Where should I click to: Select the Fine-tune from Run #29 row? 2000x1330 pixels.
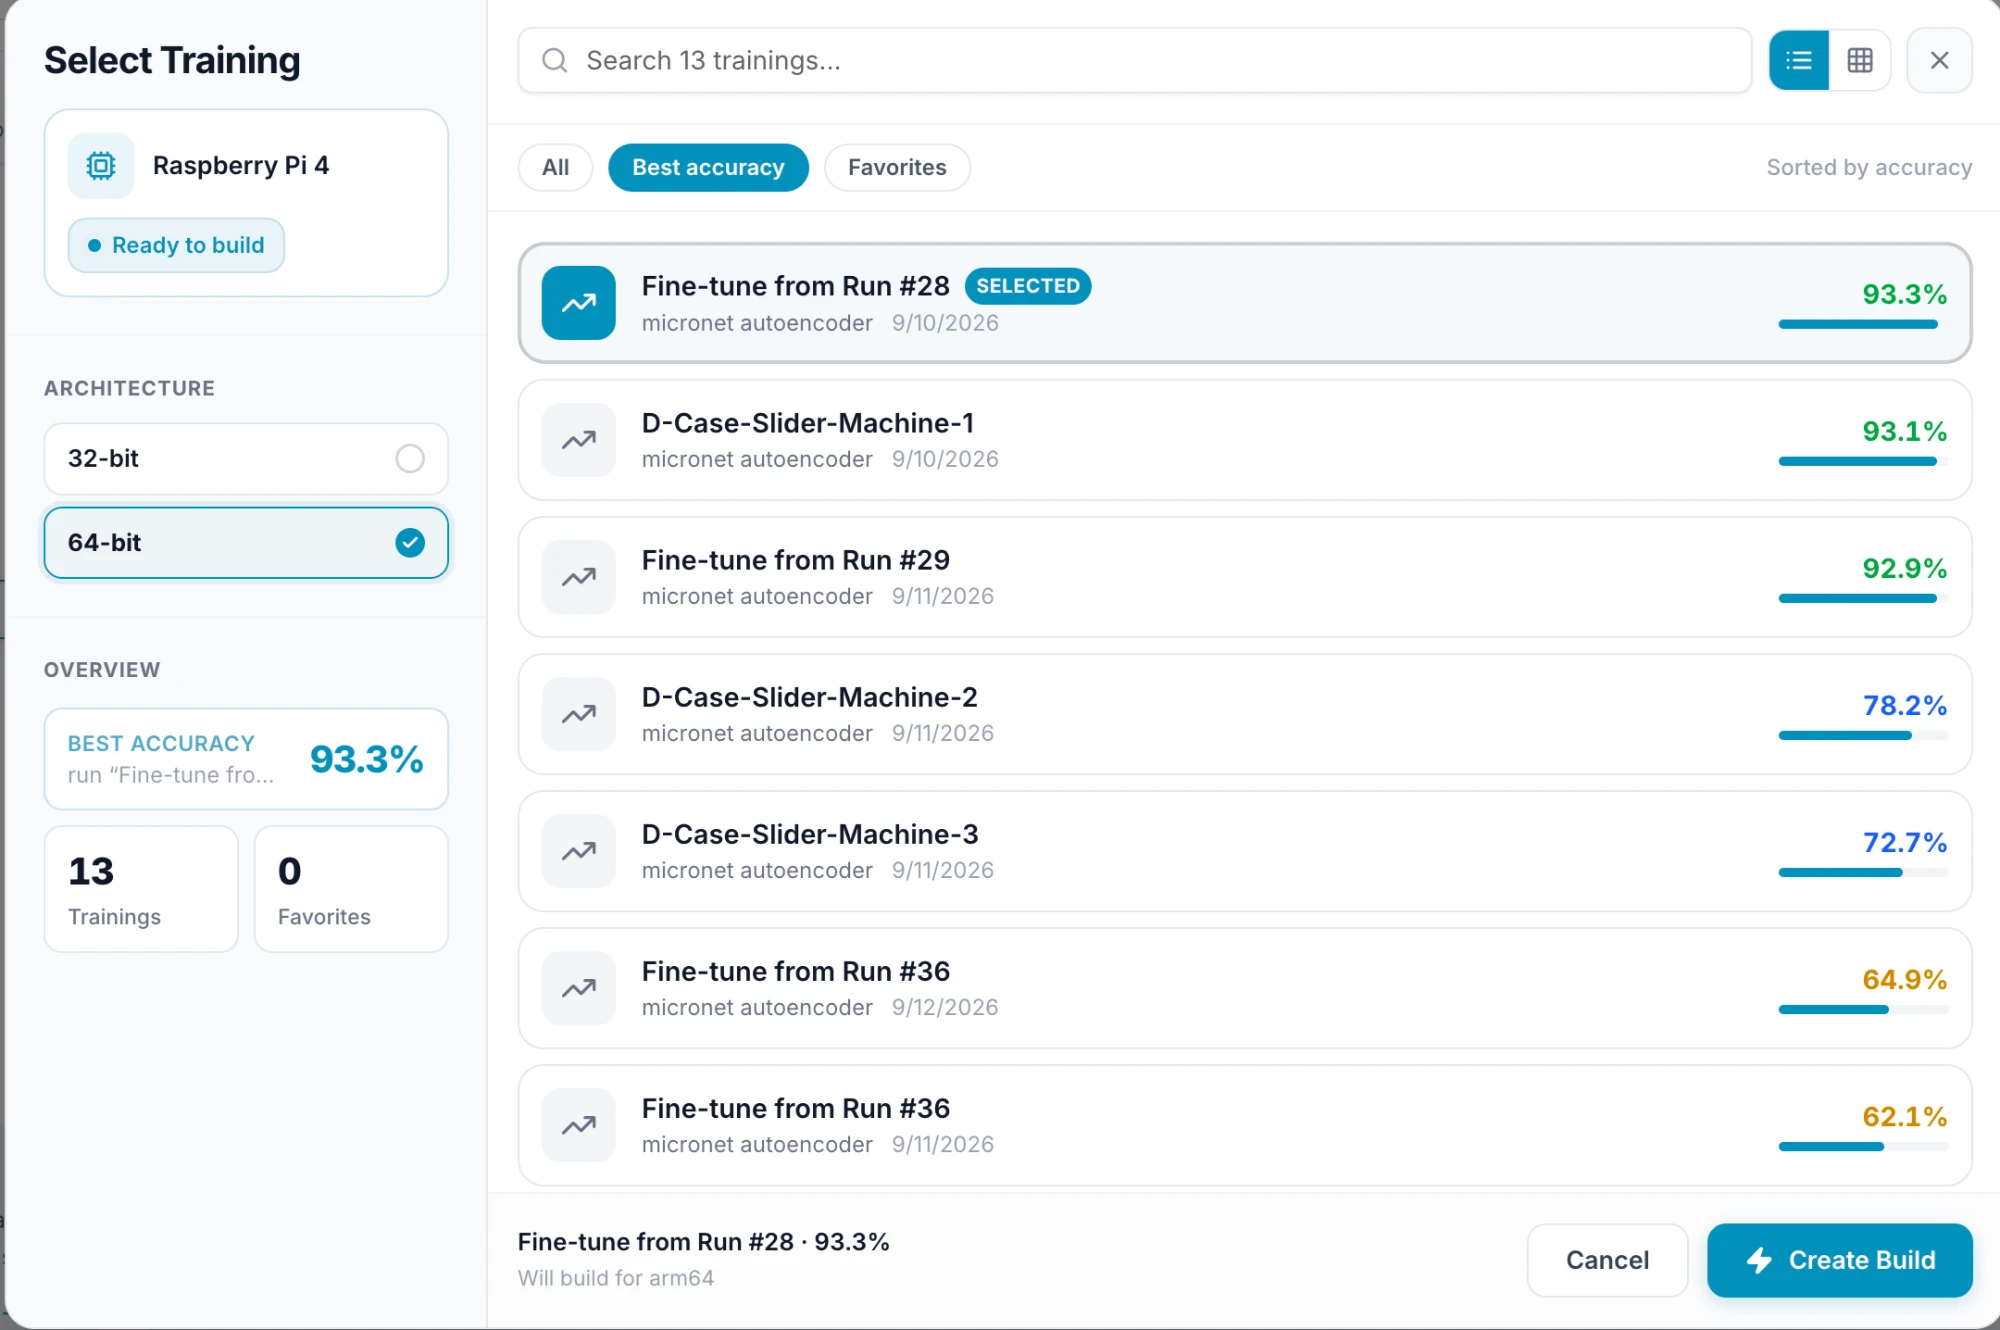click(1245, 577)
